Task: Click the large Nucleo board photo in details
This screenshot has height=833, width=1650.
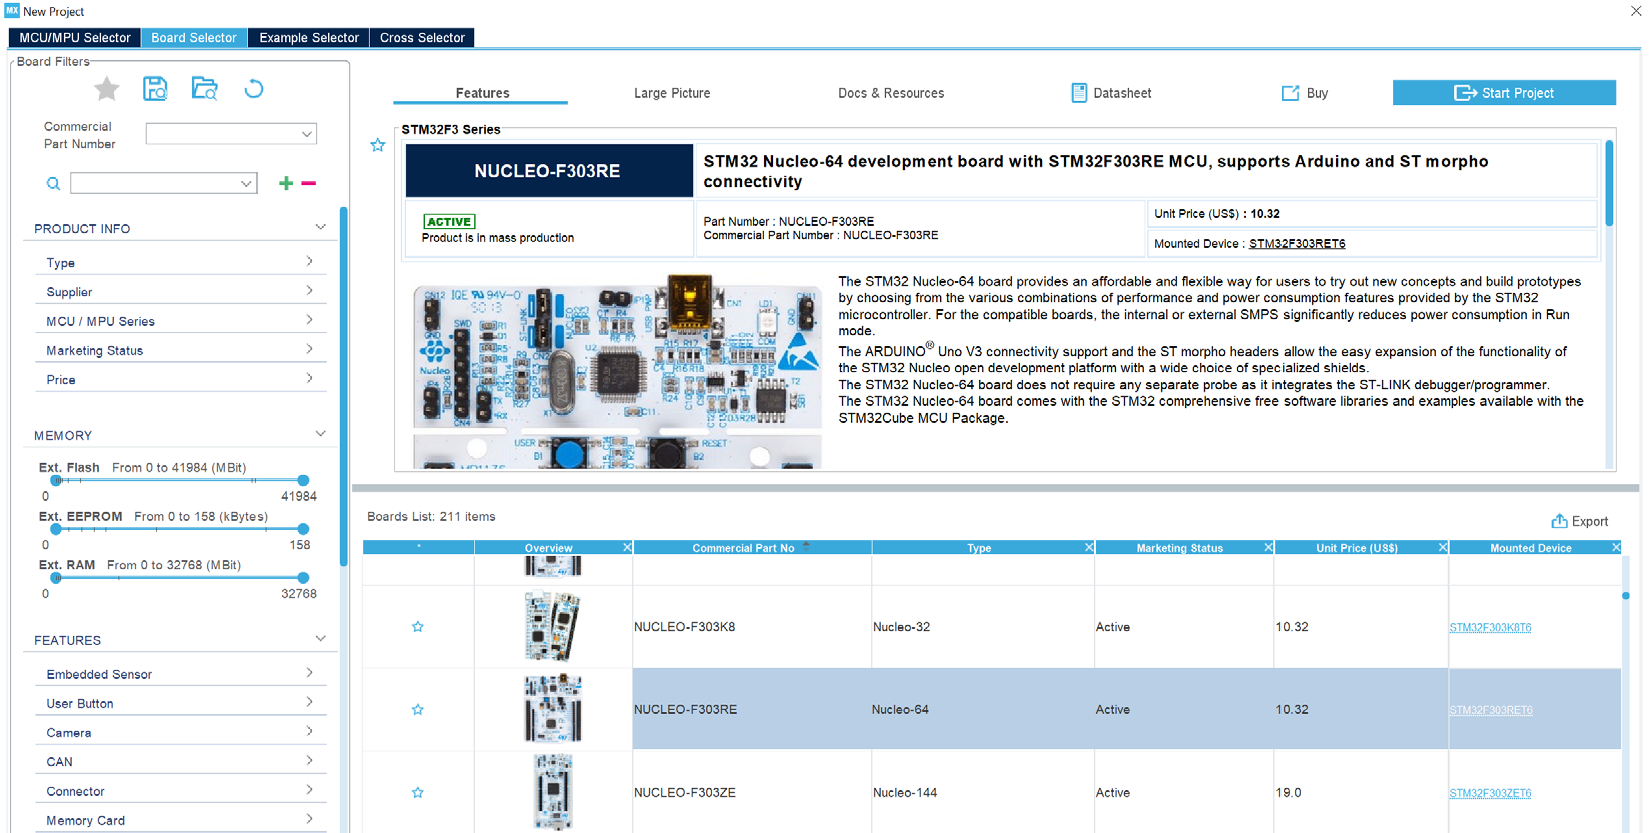Action: (x=617, y=371)
